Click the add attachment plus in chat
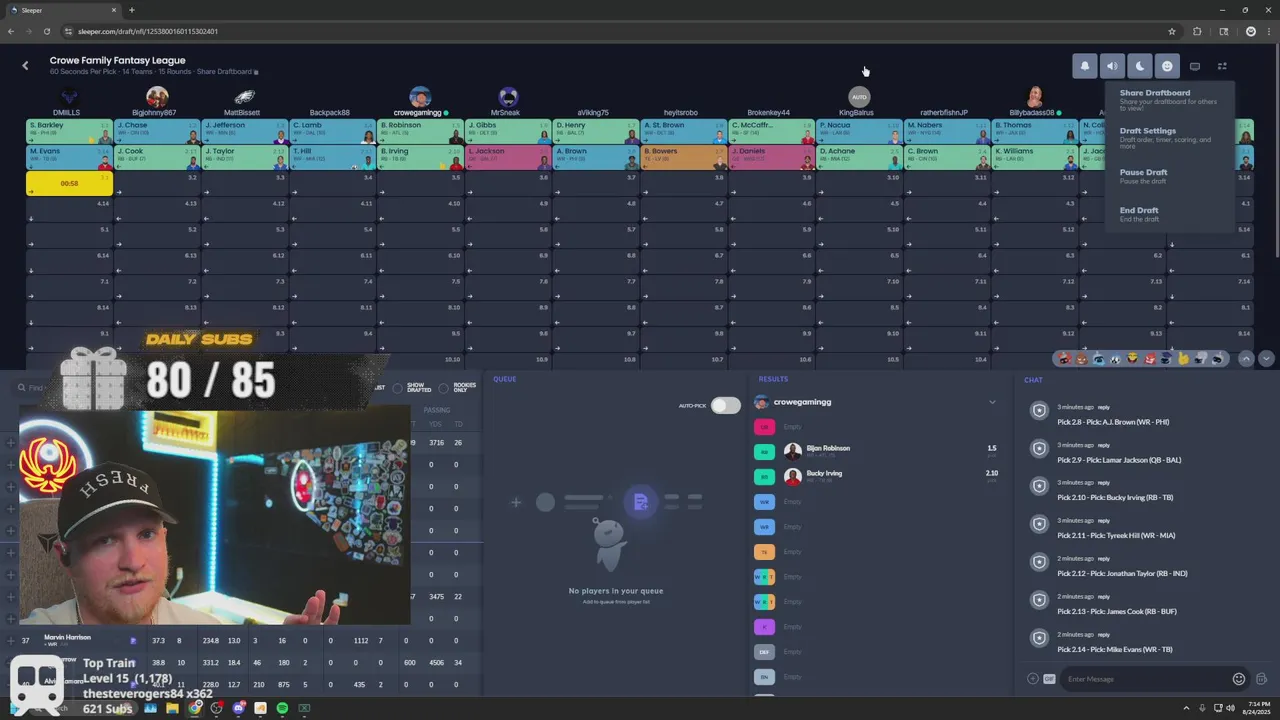This screenshot has height=720, width=1280. [x=1033, y=679]
